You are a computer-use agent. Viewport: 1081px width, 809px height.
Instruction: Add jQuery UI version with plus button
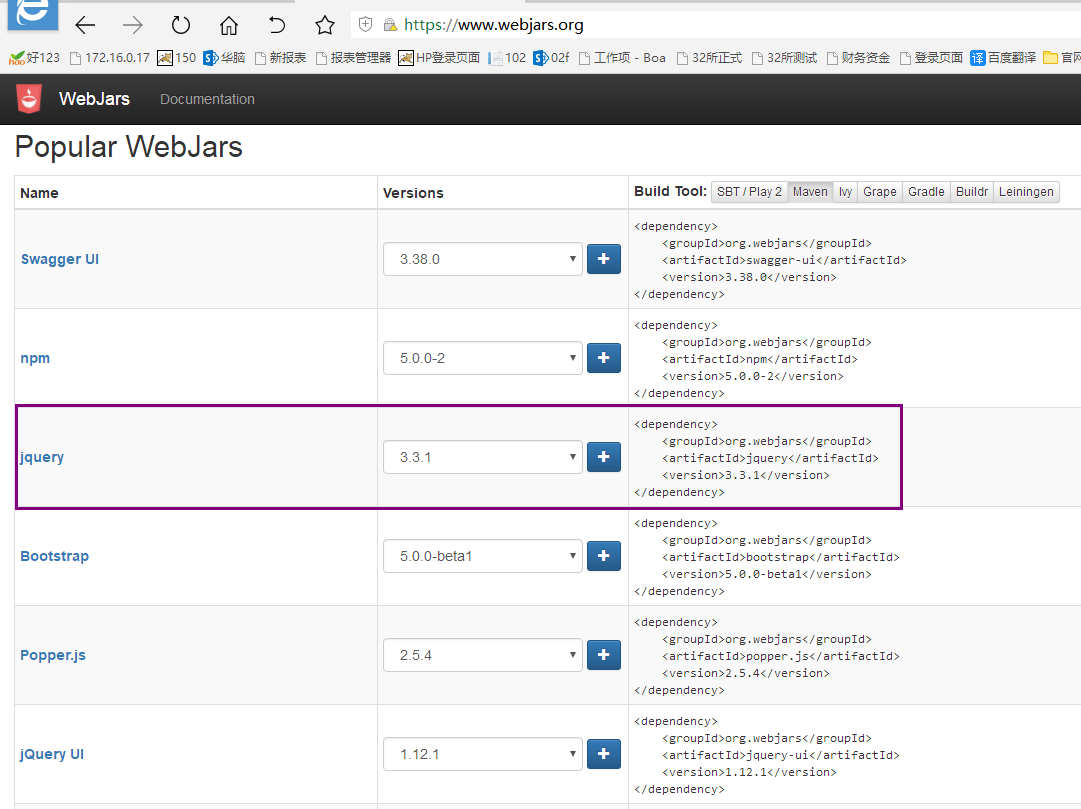(x=604, y=754)
